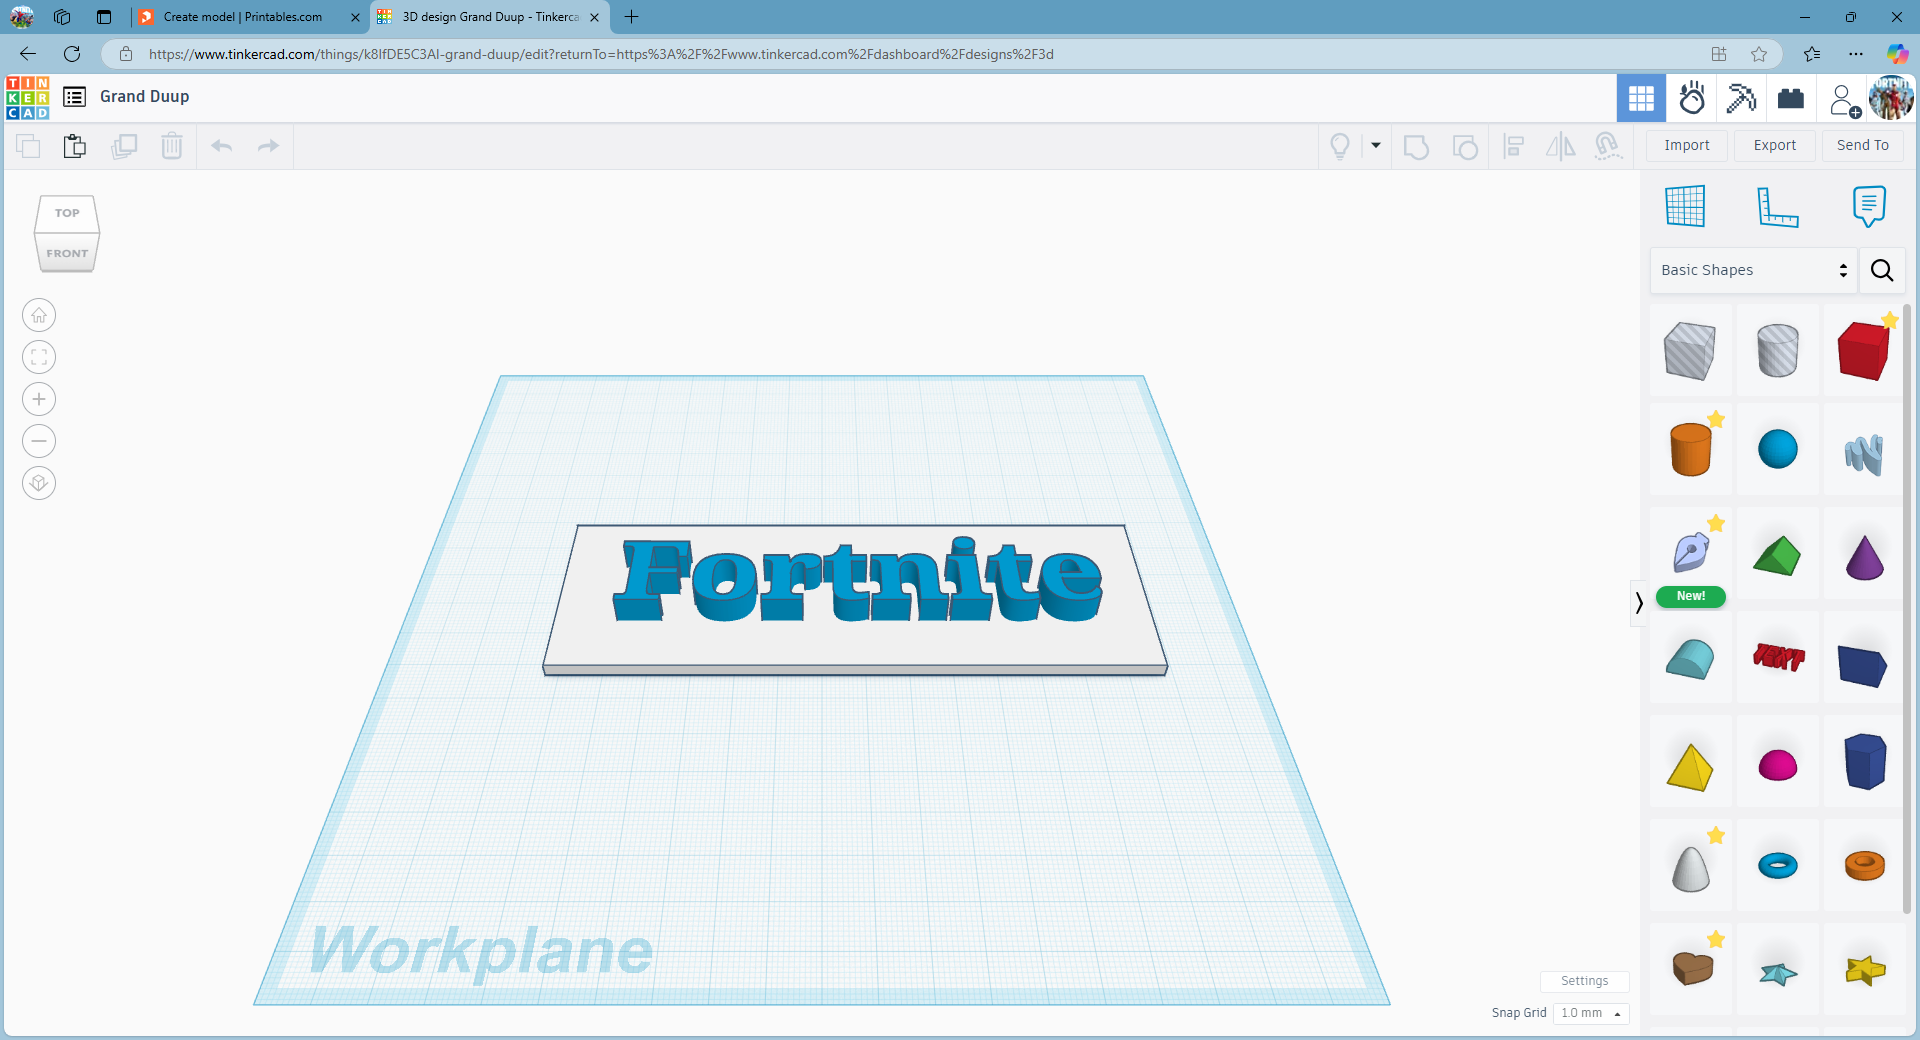Click the Mirror tool icon
The height and width of the screenshot is (1040, 1920).
[x=1560, y=147]
